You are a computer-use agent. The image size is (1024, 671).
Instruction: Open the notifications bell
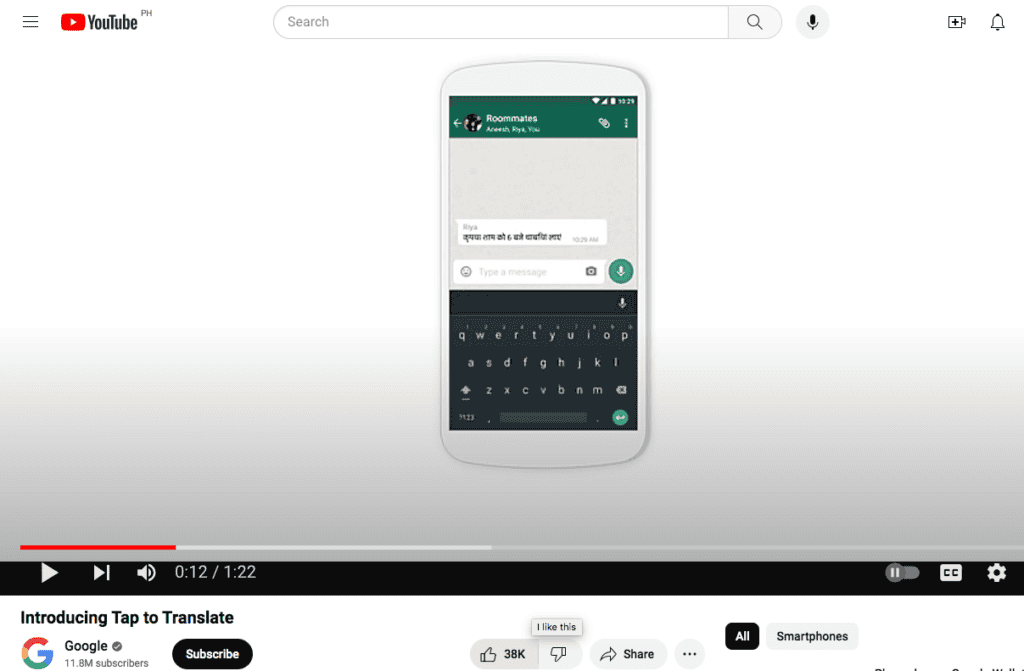(x=997, y=22)
